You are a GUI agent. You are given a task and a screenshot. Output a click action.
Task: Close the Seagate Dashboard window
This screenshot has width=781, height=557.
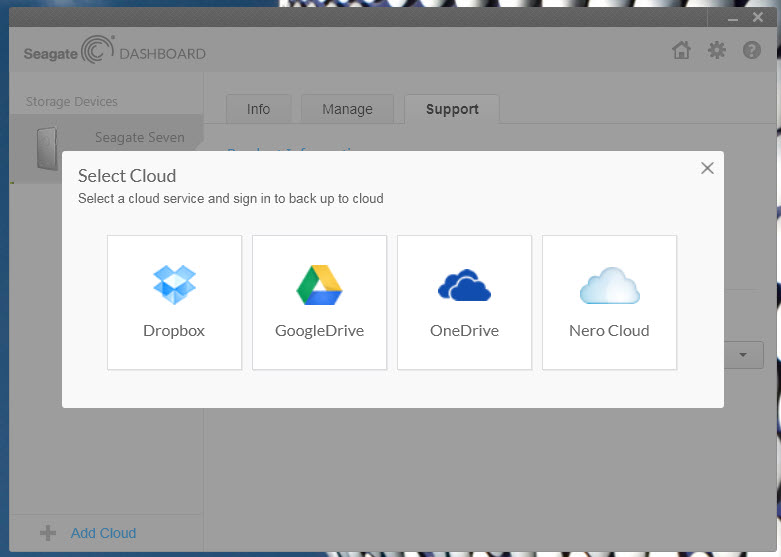pyautogui.click(x=758, y=17)
